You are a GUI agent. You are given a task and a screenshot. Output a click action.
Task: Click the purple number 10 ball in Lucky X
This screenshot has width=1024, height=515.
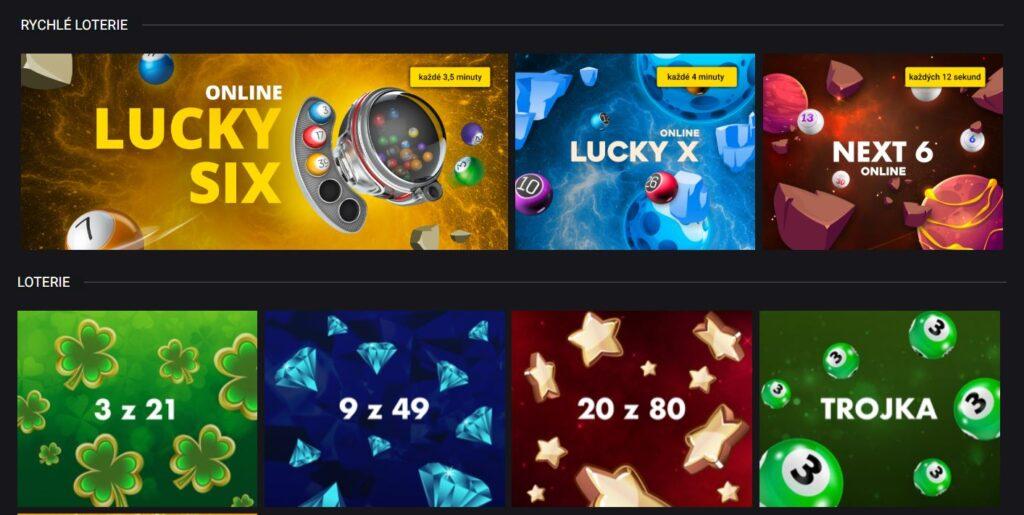(x=534, y=193)
